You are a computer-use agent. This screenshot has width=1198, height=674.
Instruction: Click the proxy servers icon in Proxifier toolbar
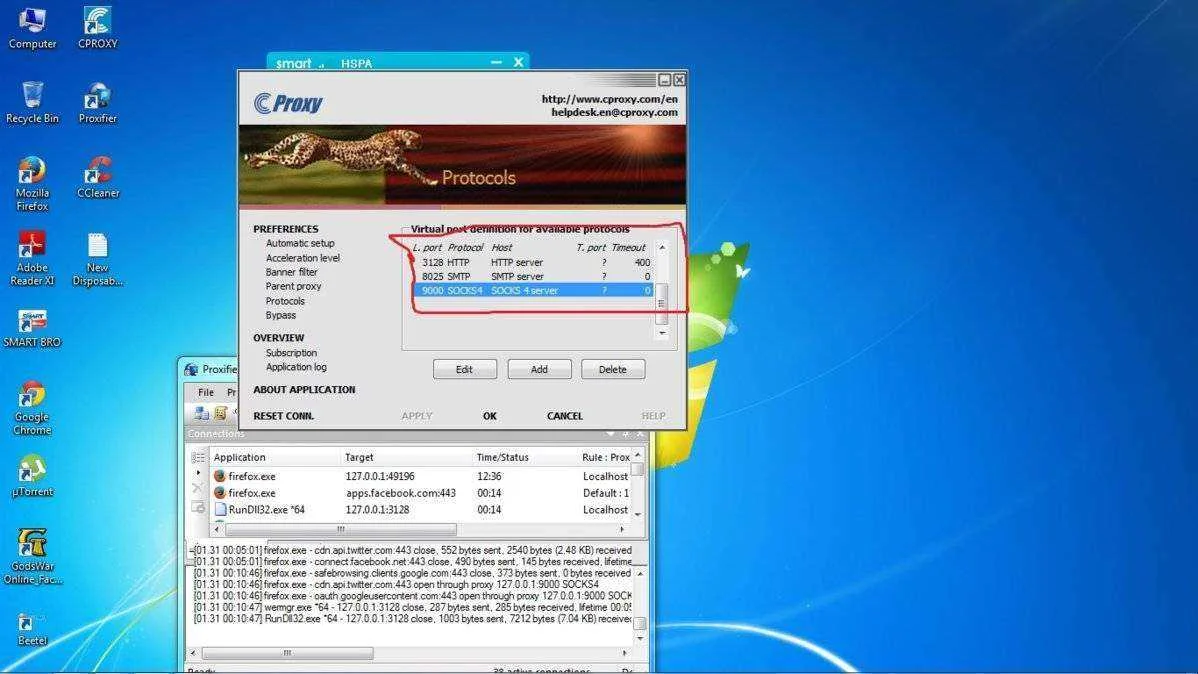[x=202, y=413]
